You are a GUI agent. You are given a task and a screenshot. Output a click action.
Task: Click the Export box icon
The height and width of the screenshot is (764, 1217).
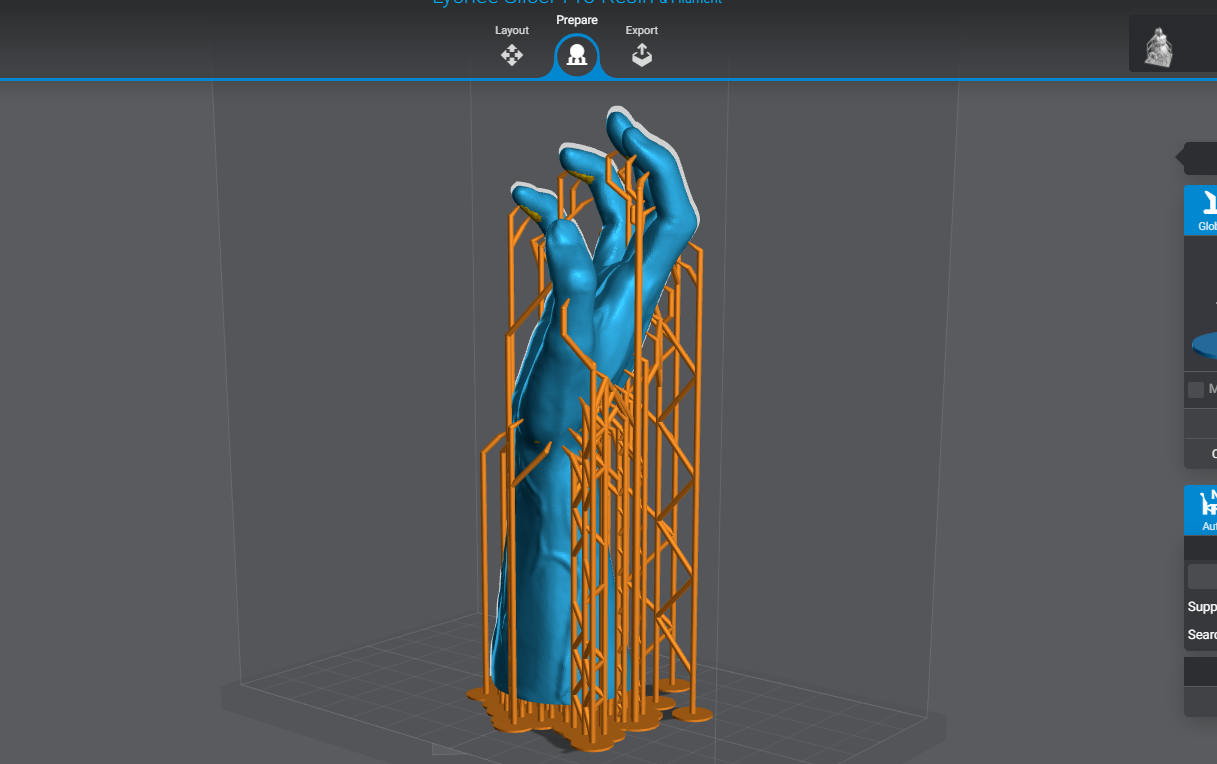coord(641,57)
